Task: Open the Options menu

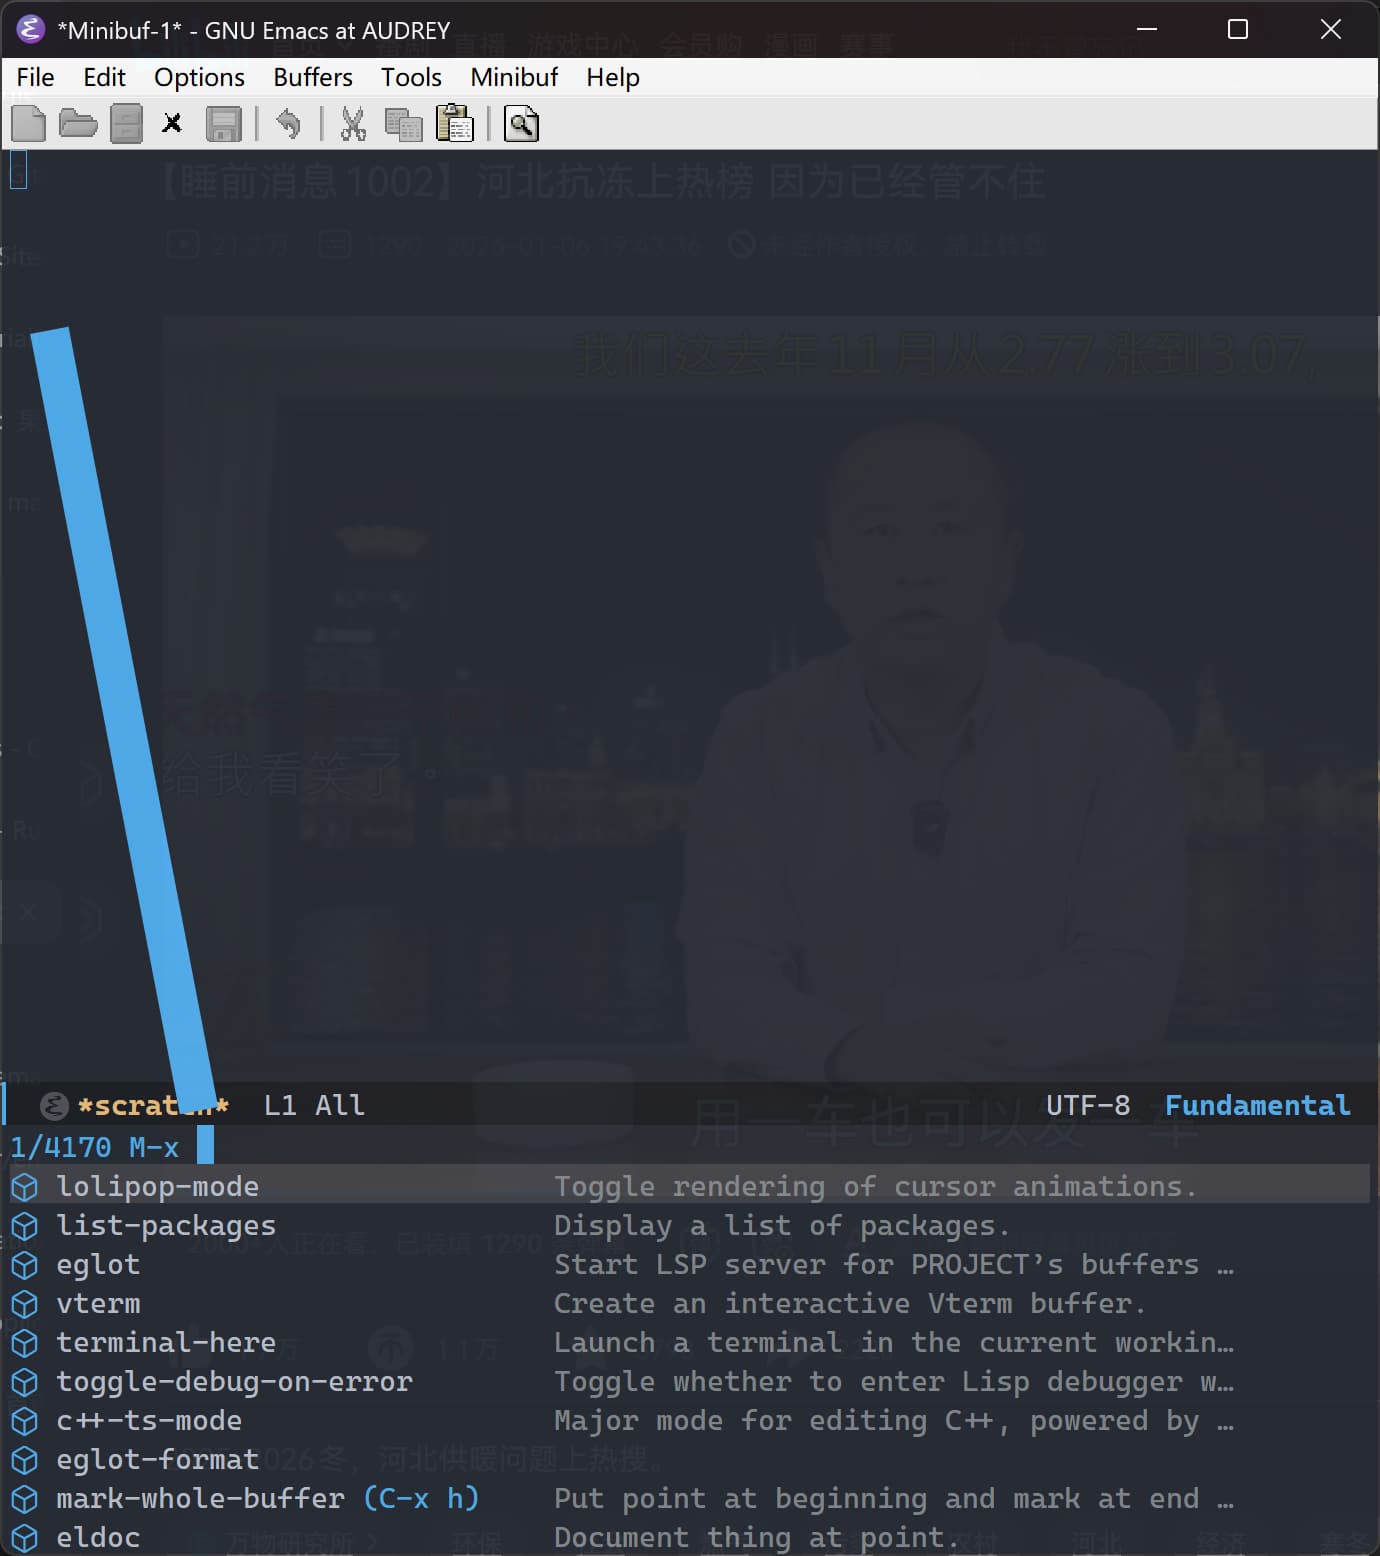Action: coord(199,77)
